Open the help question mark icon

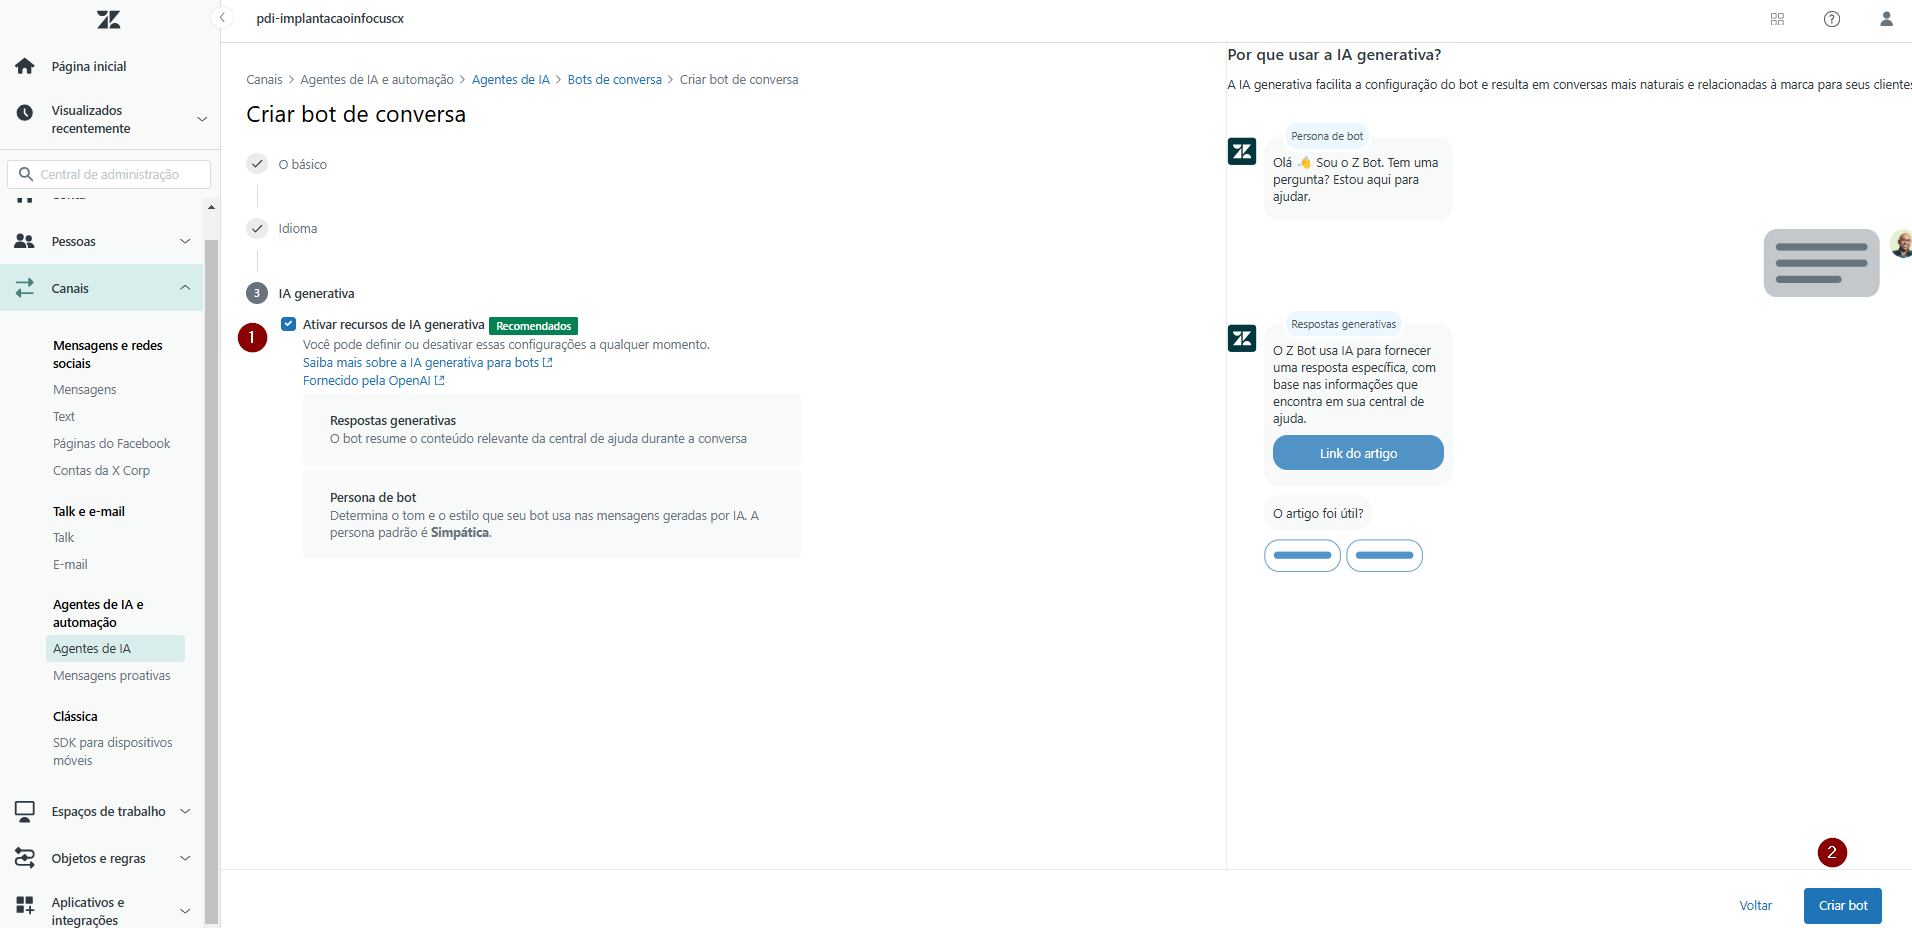(x=1831, y=19)
